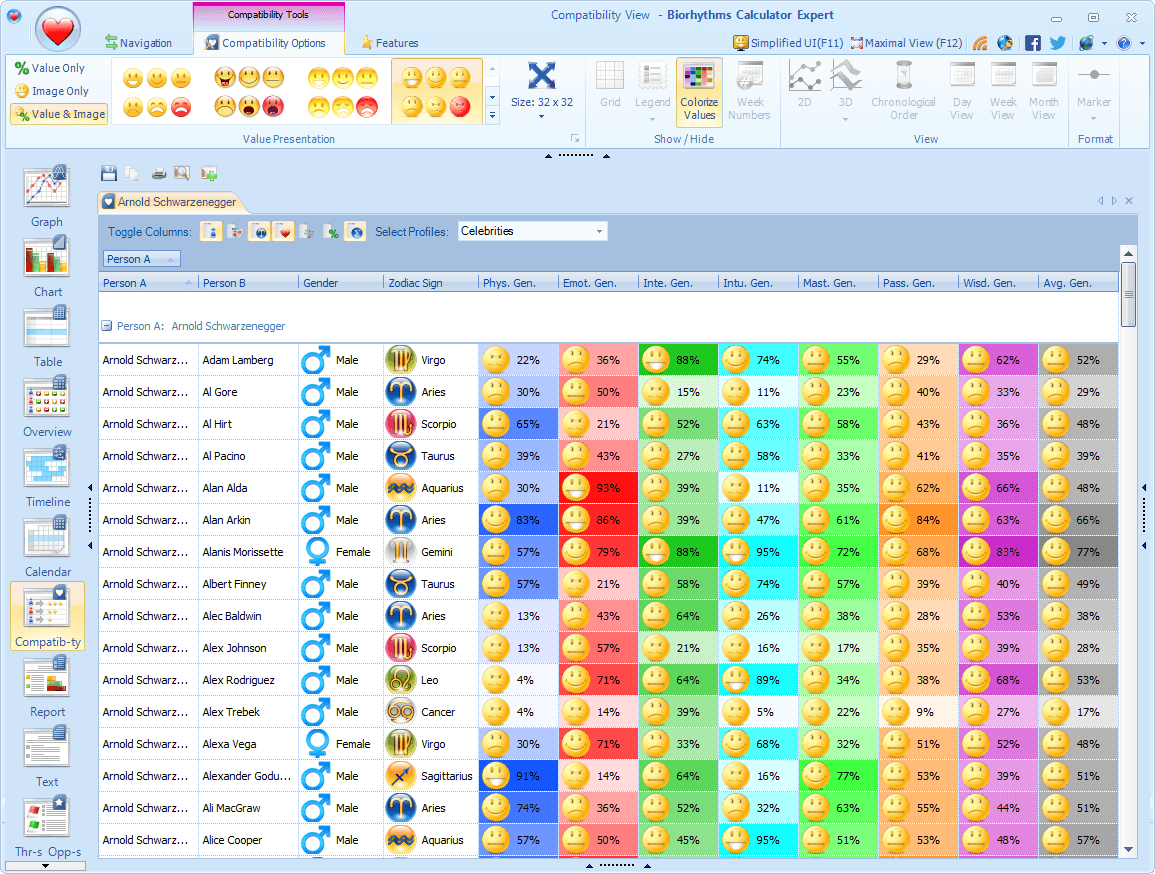Switch to Day View
The height and width of the screenshot is (874, 1155).
[961, 91]
